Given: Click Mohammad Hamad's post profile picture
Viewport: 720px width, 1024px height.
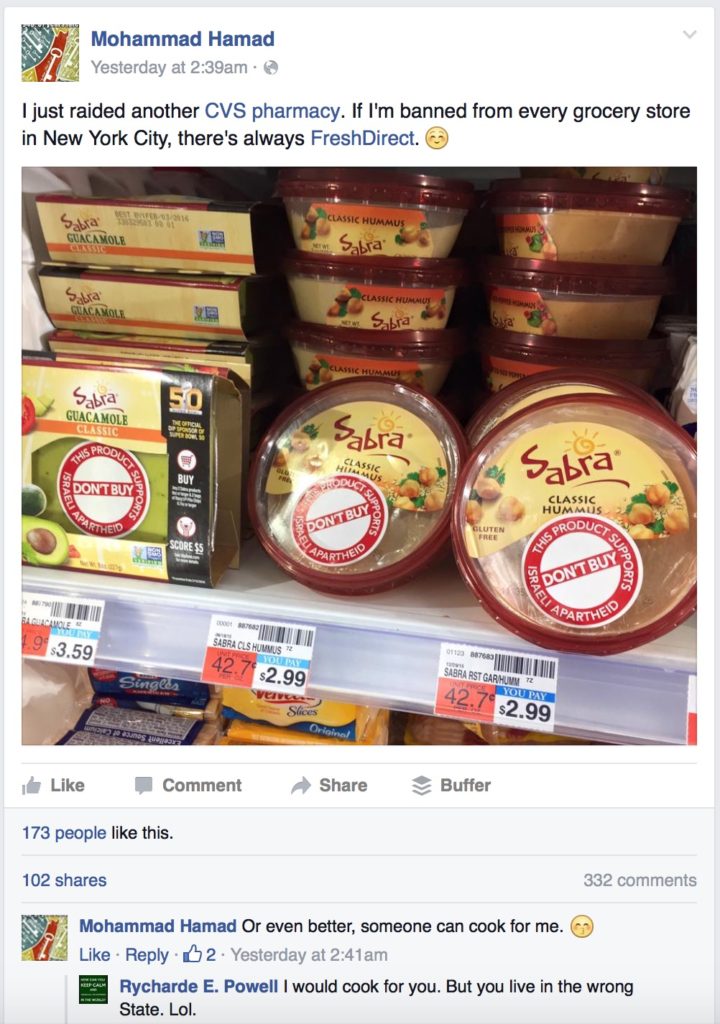Looking at the screenshot, I should pyautogui.click(x=50, y=53).
